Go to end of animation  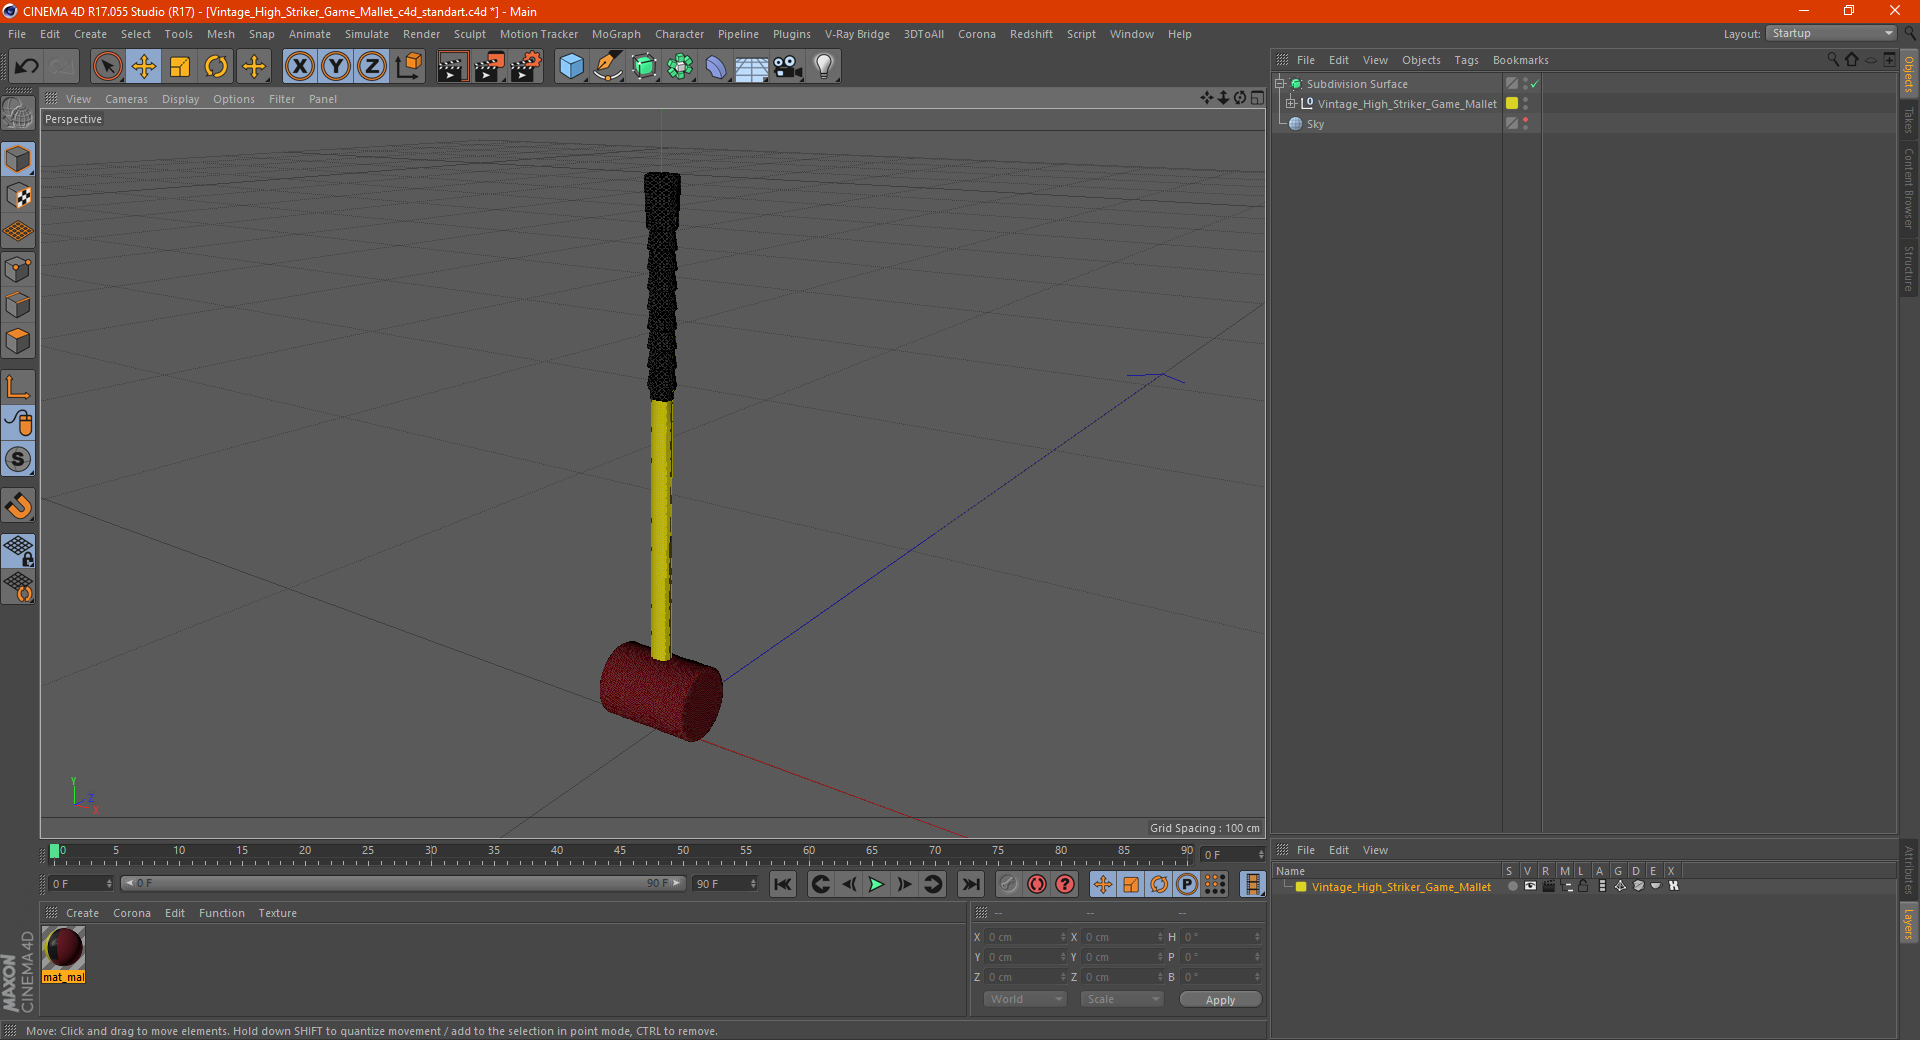[x=970, y=884]
